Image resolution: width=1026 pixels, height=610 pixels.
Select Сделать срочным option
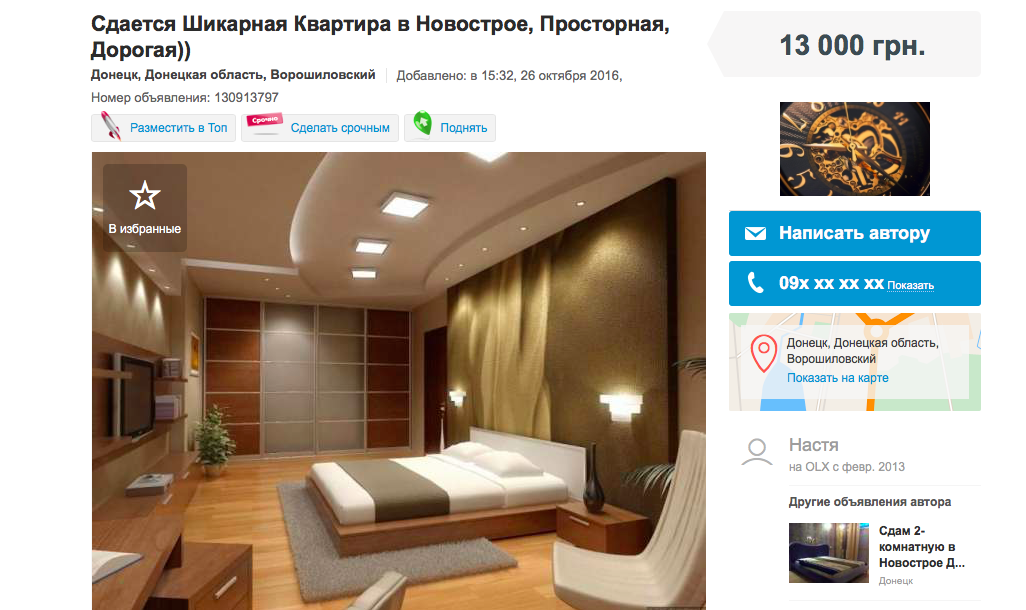[x=320, y=128]
